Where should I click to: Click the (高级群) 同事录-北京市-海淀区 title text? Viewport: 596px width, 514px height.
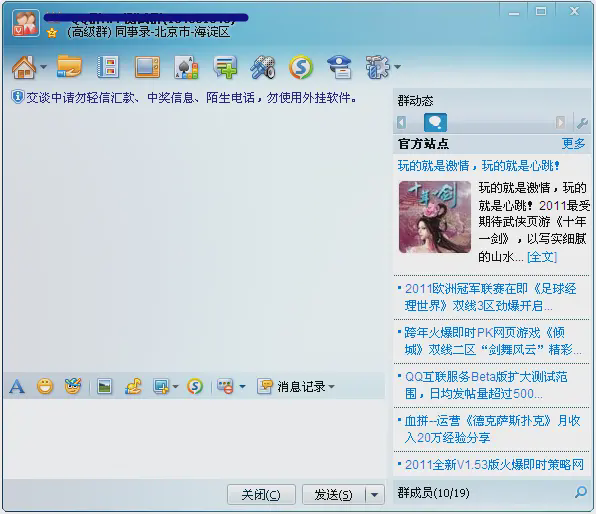click(x=148, y=32)
